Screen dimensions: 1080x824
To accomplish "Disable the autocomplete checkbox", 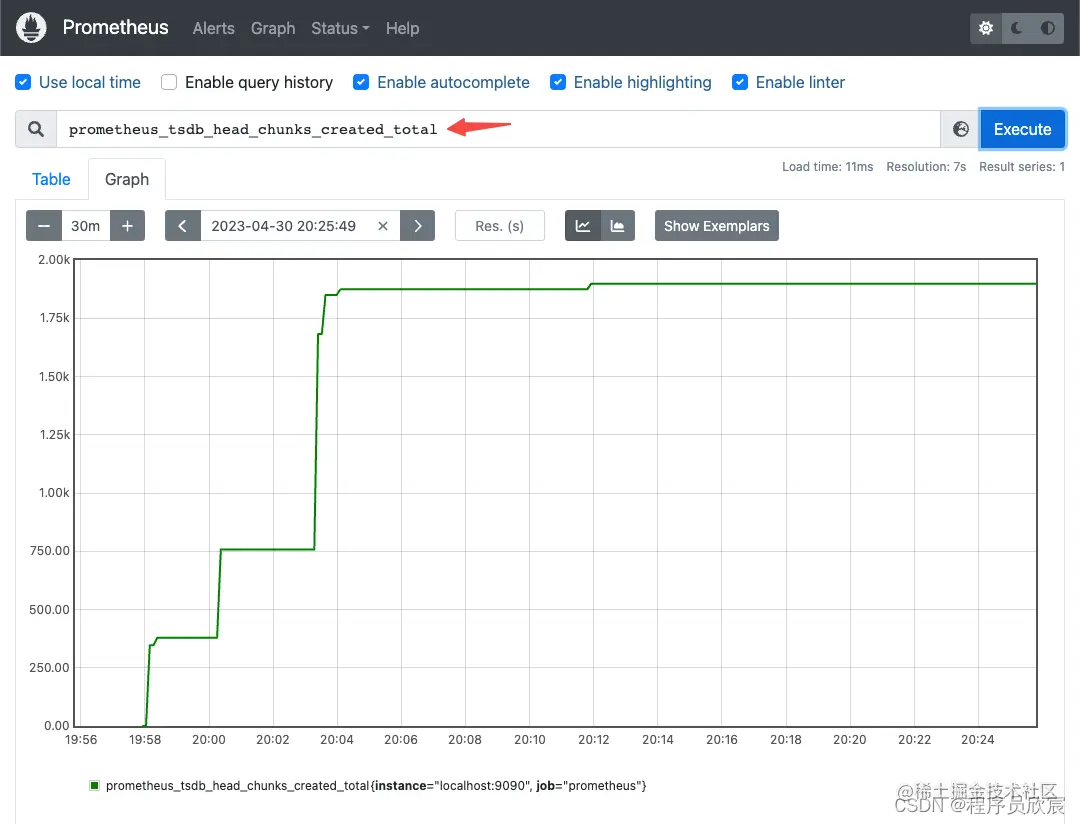I will [361, 82].
